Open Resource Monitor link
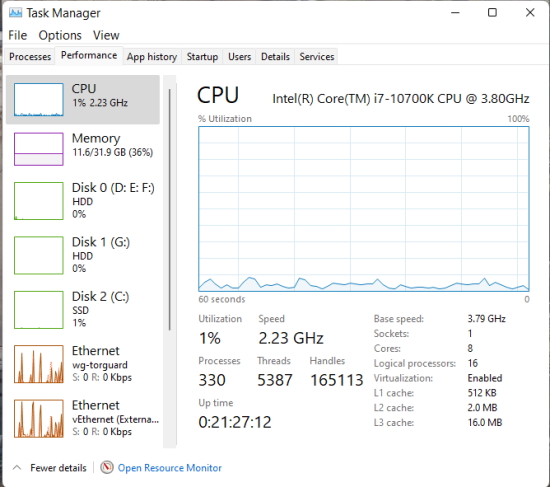 170,468
